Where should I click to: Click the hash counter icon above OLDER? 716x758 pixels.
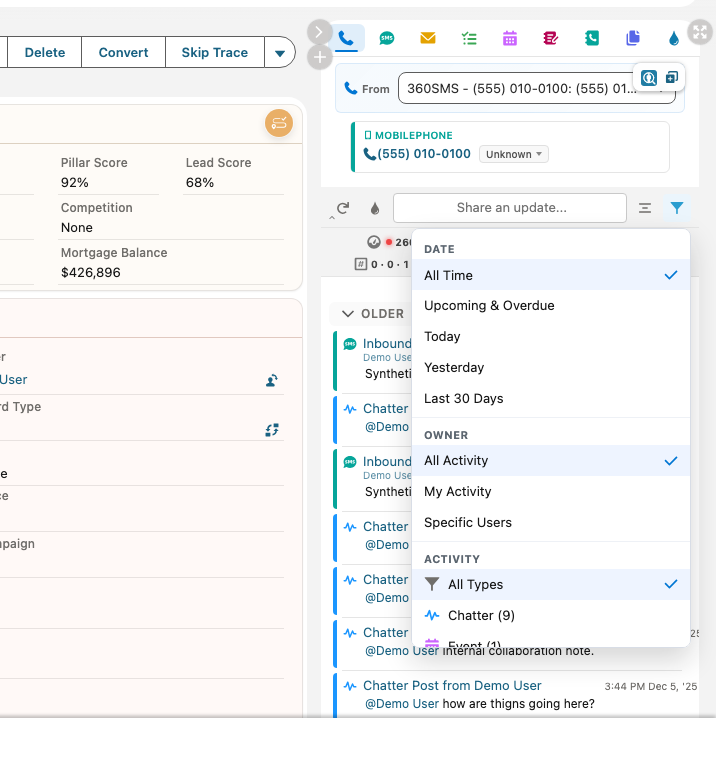coord(361,264)
